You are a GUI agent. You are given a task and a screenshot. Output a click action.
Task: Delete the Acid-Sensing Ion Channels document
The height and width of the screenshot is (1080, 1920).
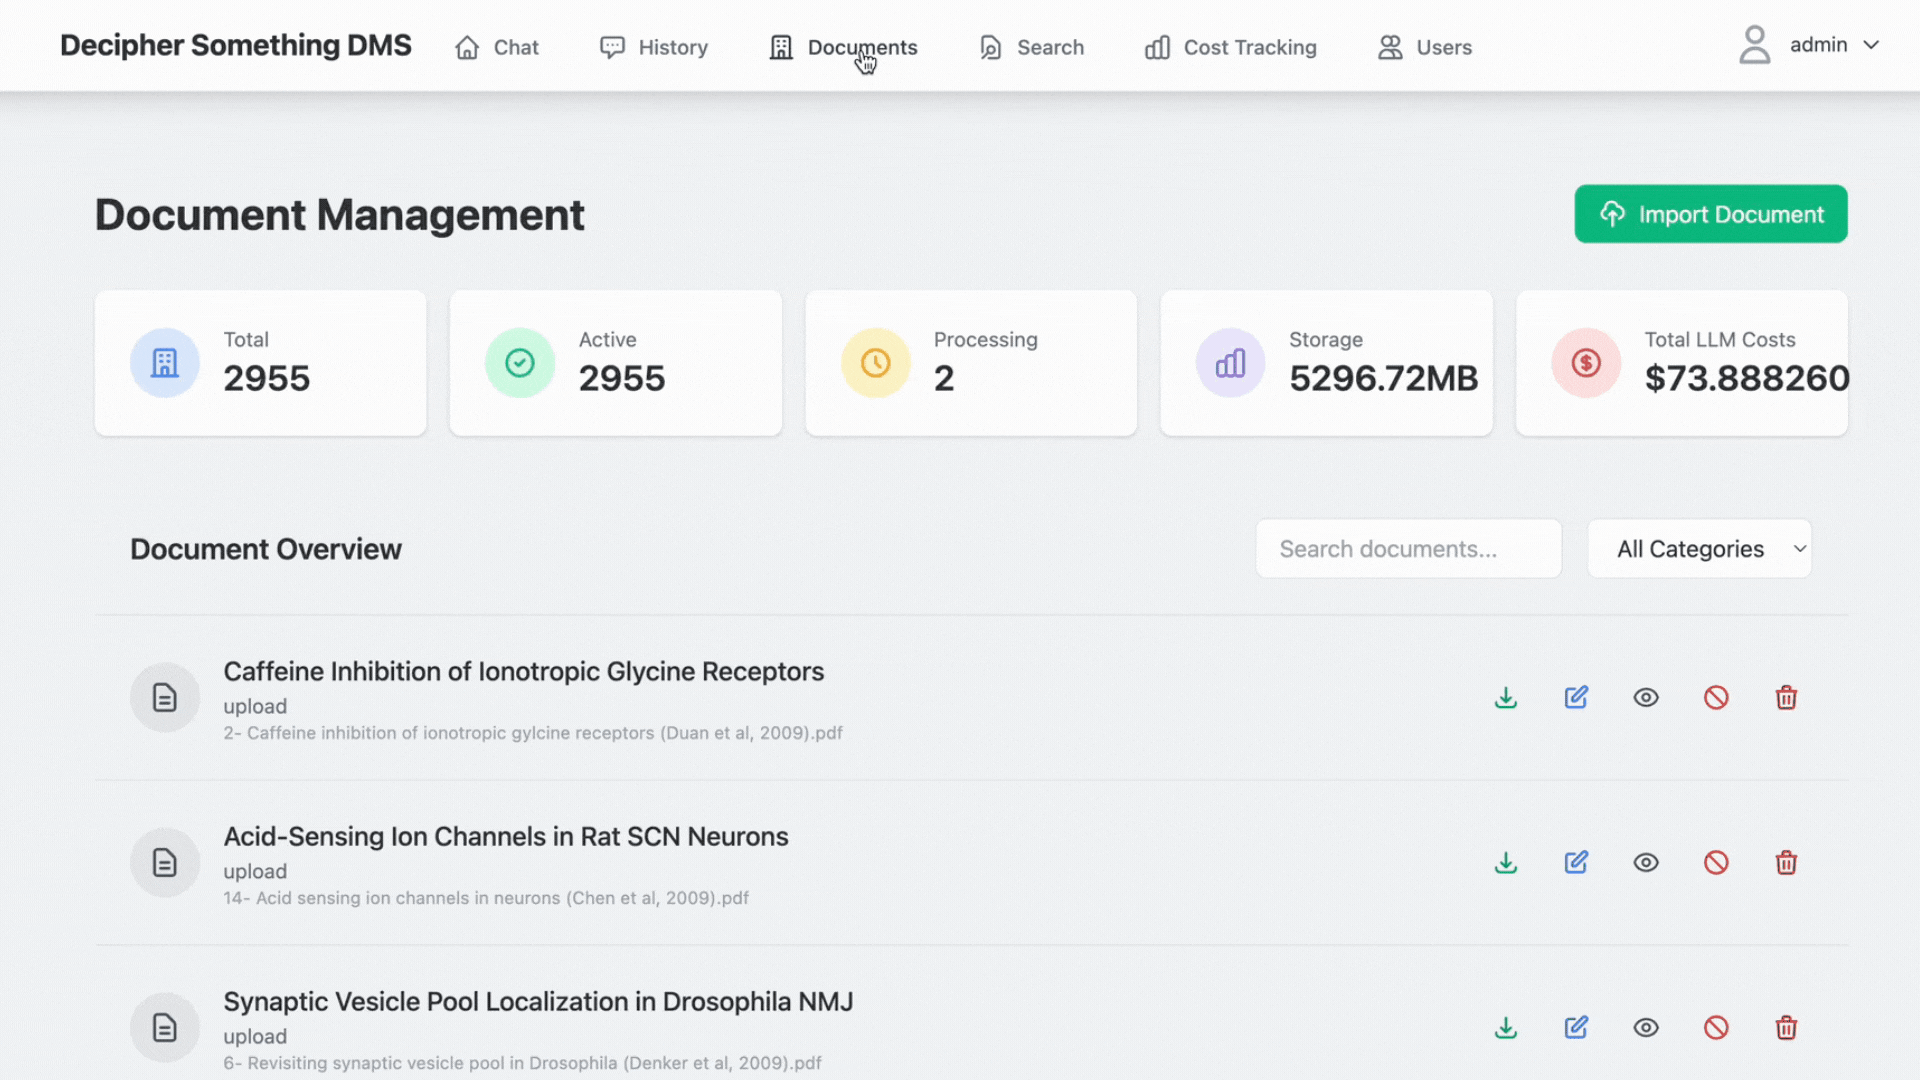click(x=1786, y=862)
